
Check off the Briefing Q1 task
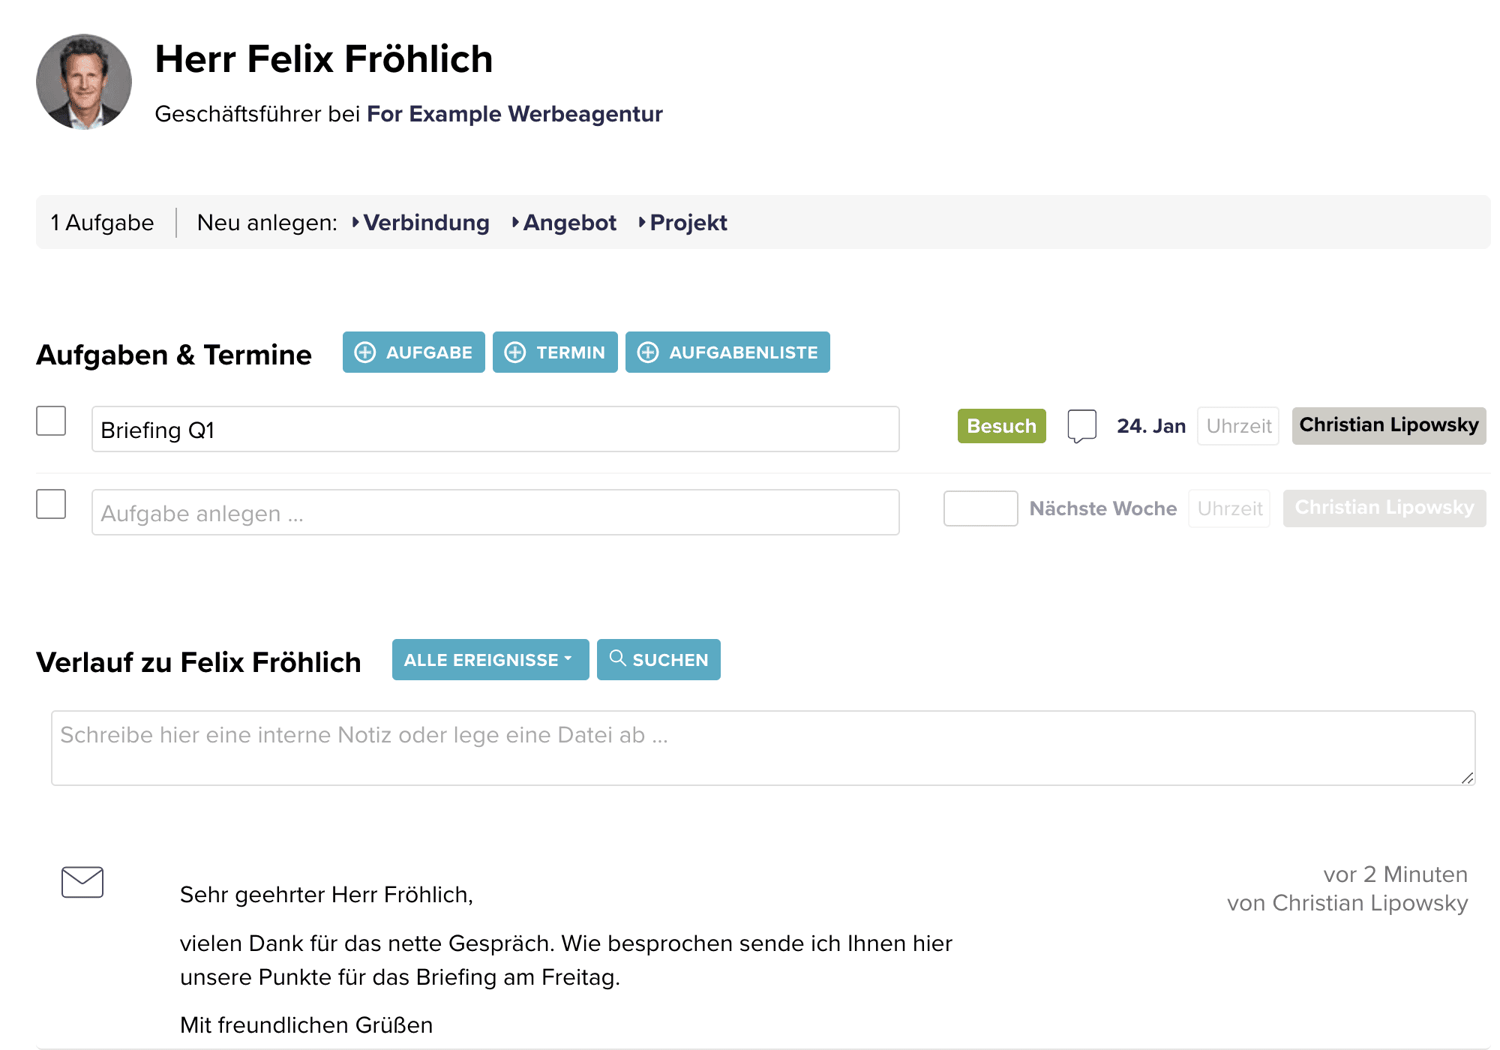tap(50, 421)
